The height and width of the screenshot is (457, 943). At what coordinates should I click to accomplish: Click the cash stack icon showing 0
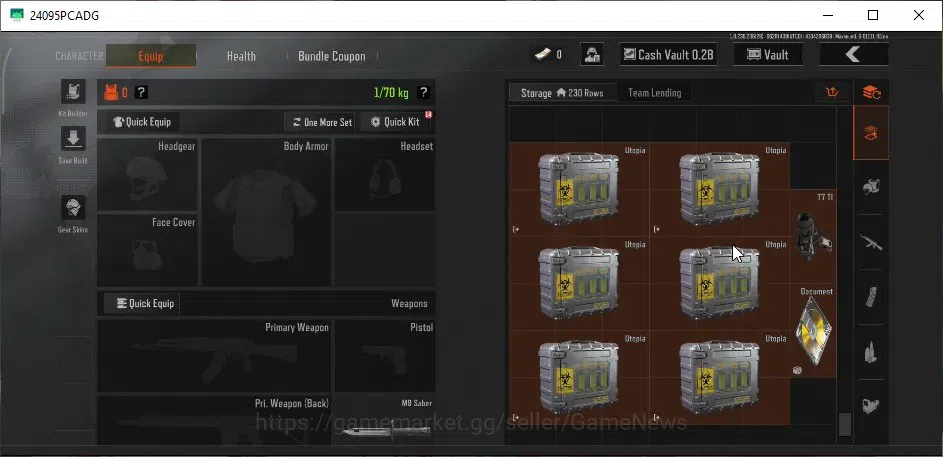point(543,55)
